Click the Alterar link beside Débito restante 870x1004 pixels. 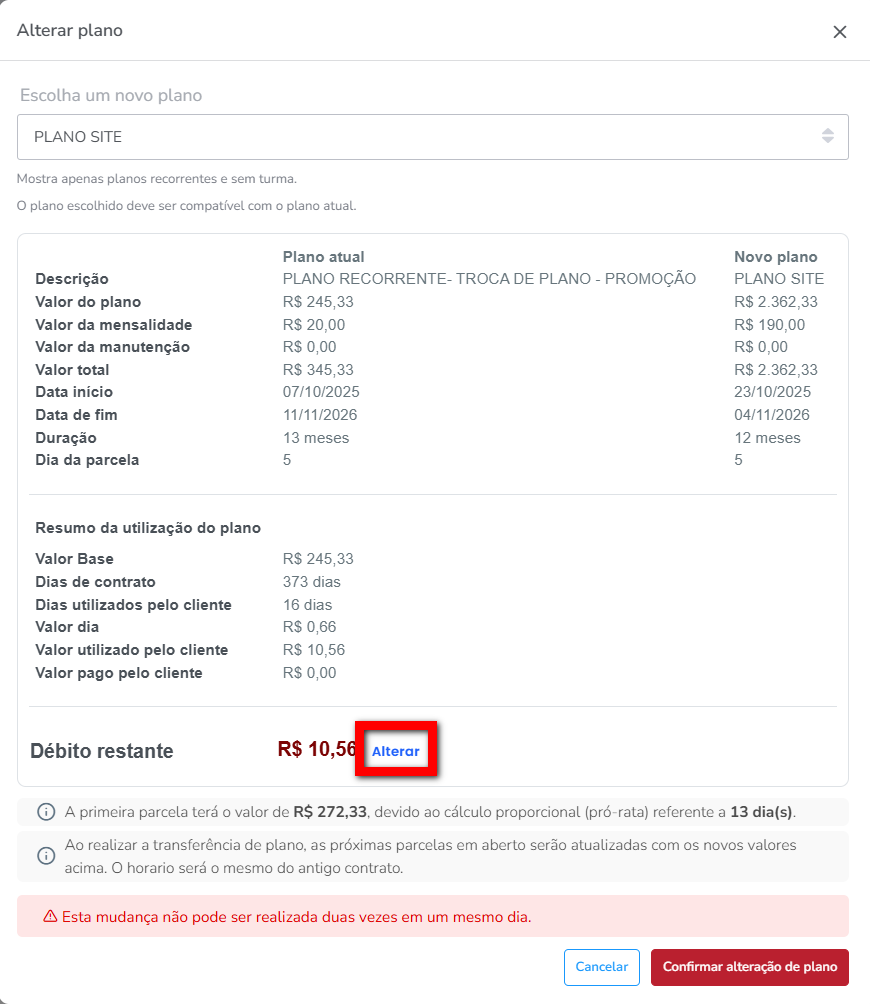(396, 751)
